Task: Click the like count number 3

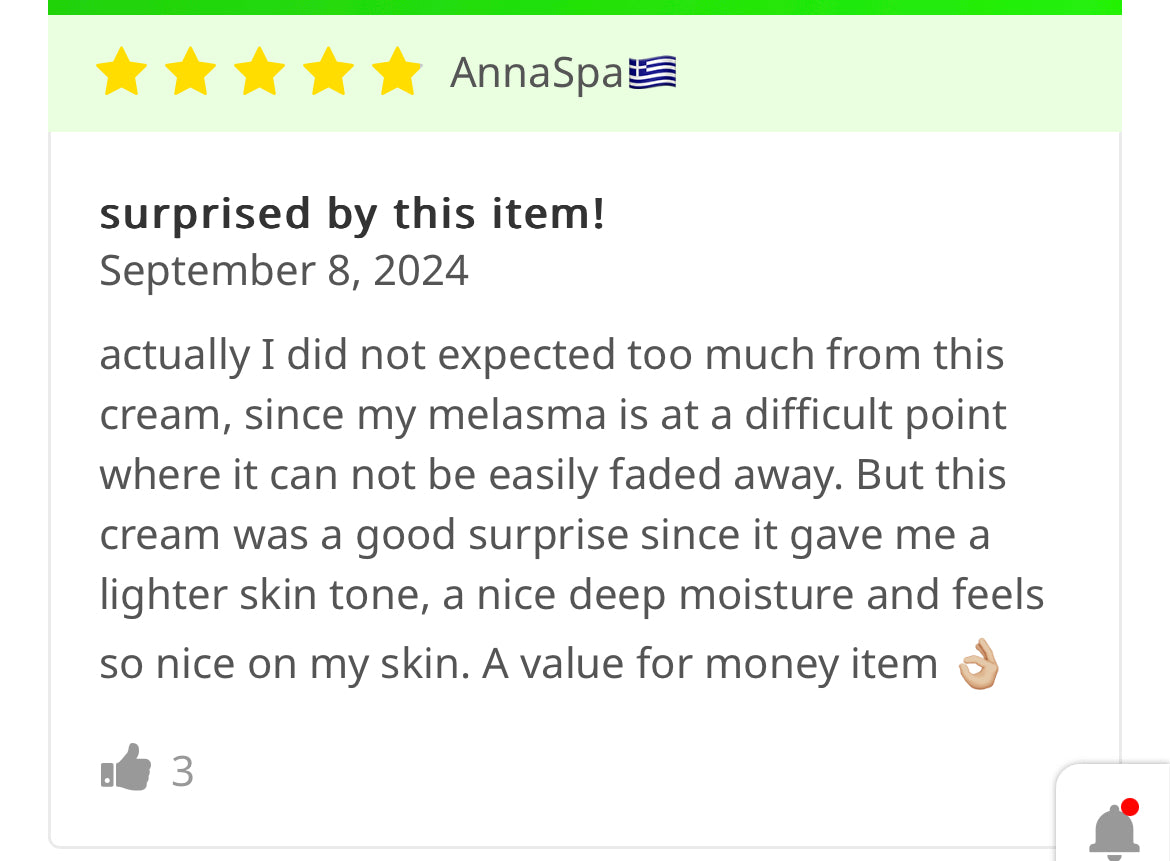Action: (x=182, y=771)
